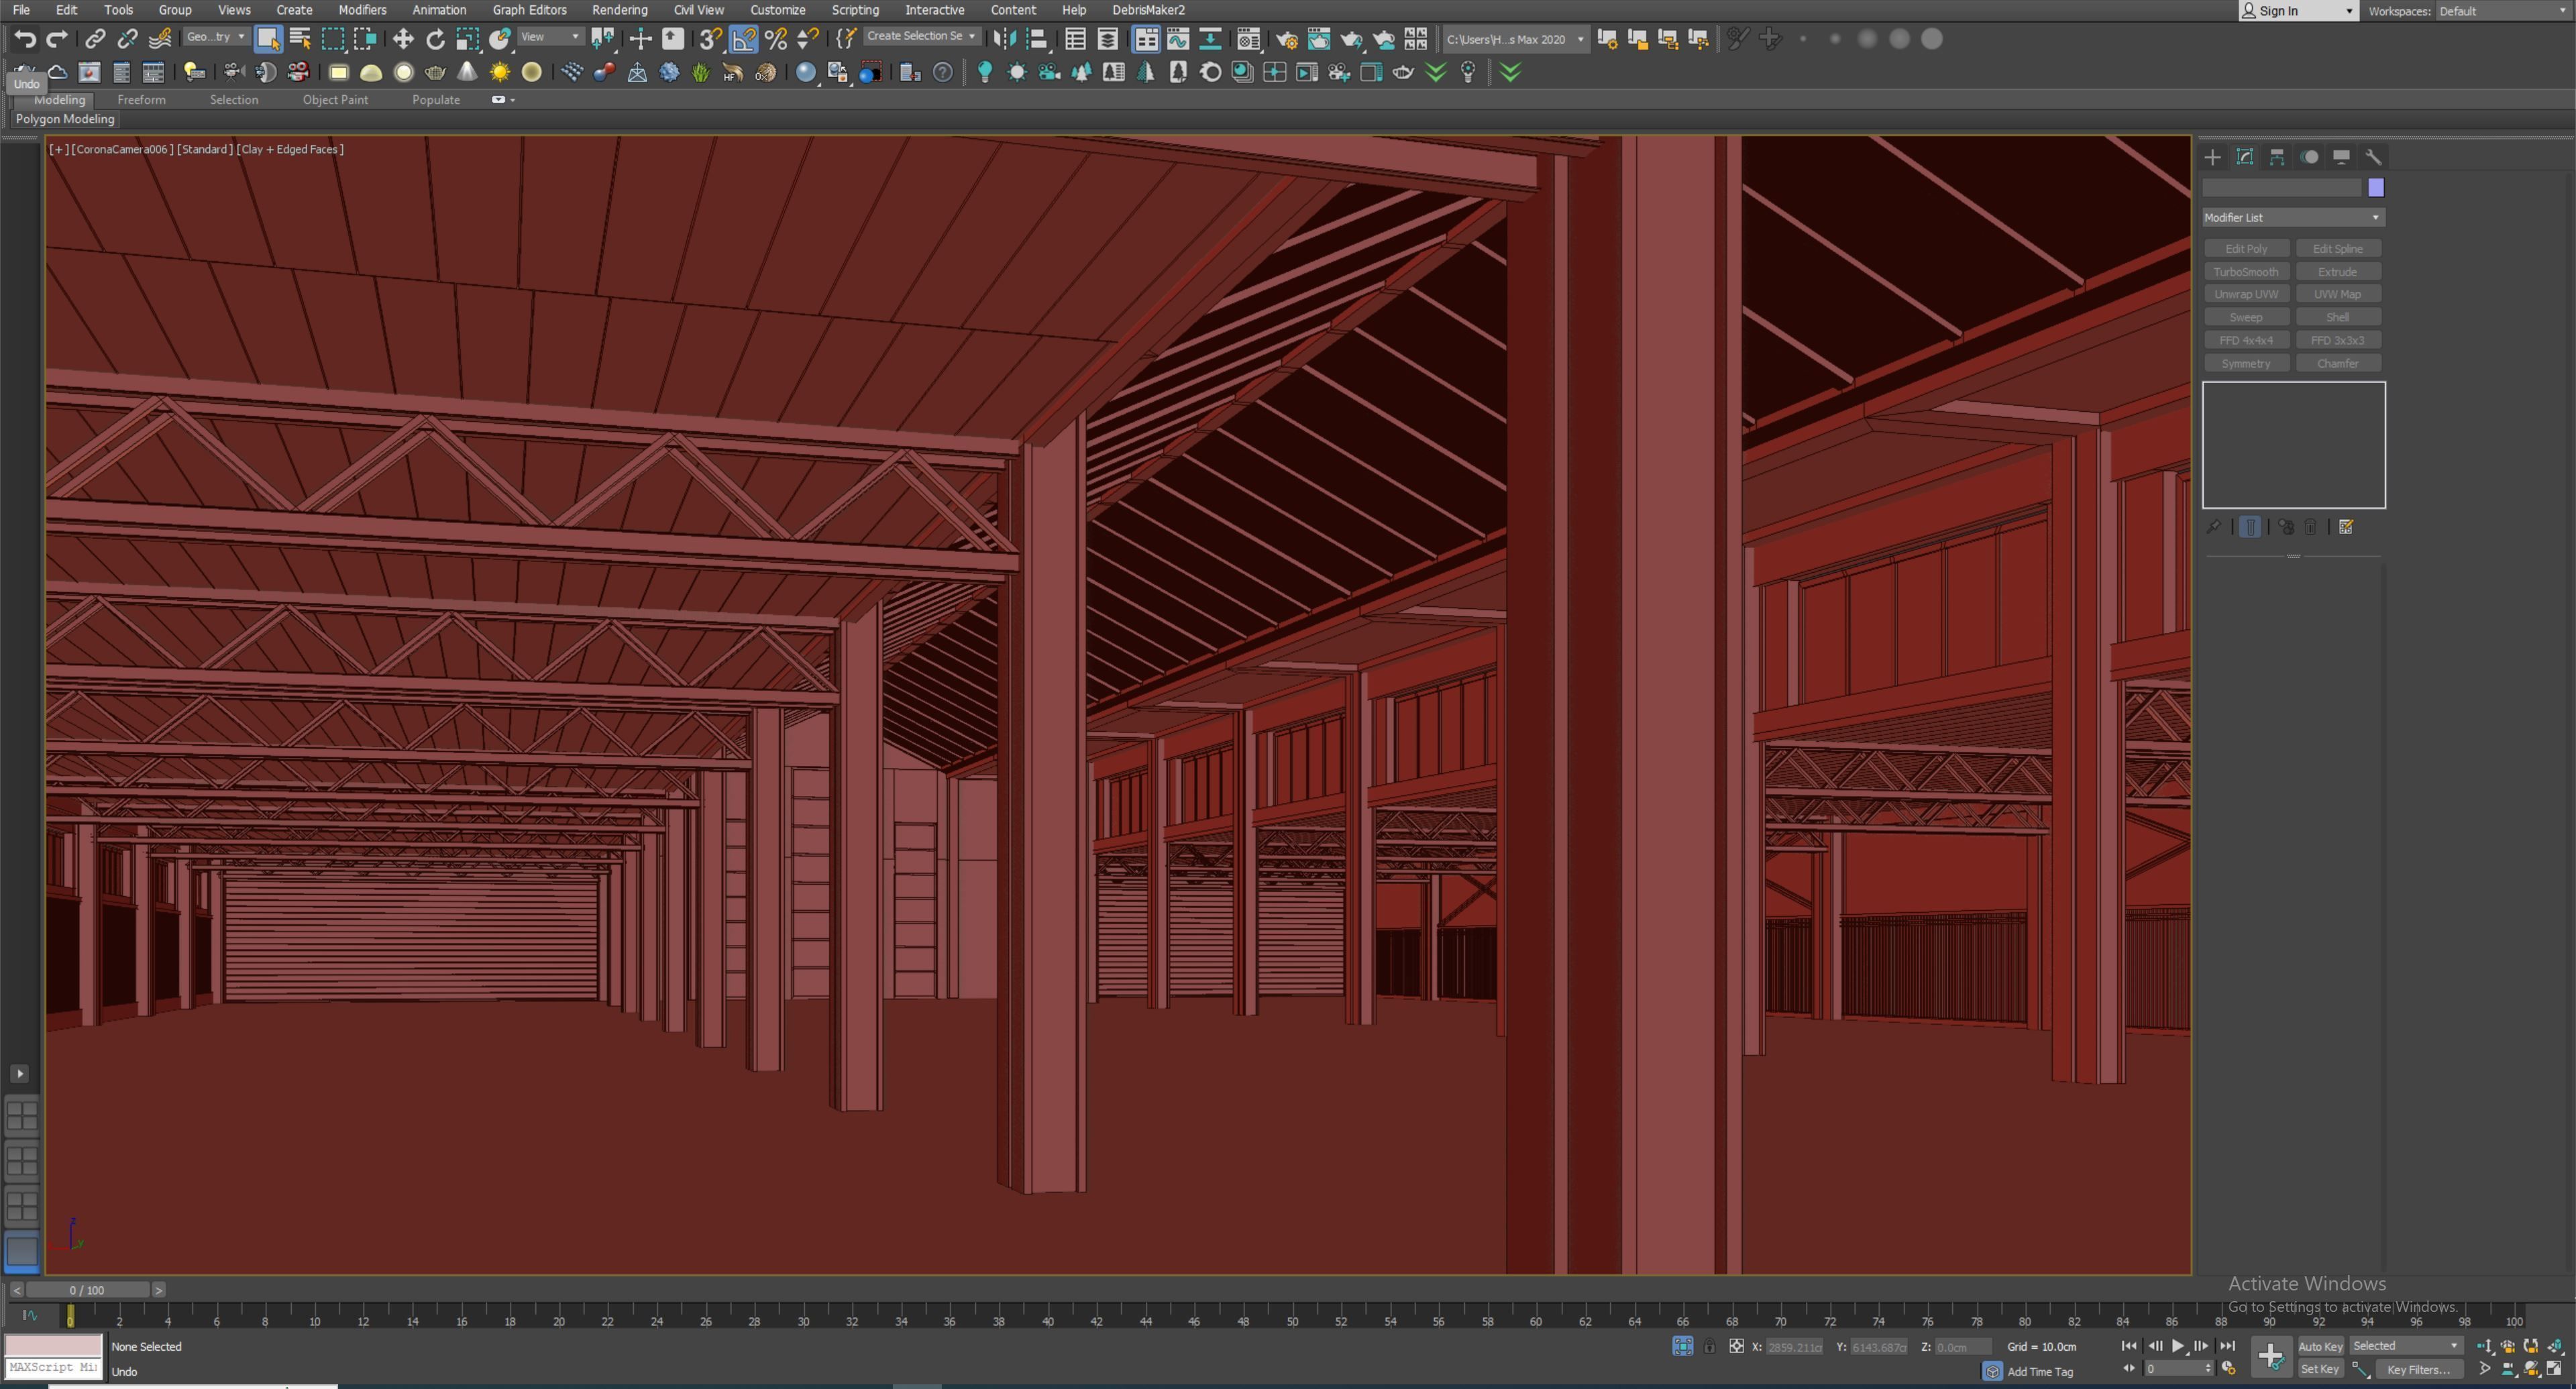This screenshot has height=1389, width=2576.
Task: Click the Mirror tool icon
Action: (1005, 39)
